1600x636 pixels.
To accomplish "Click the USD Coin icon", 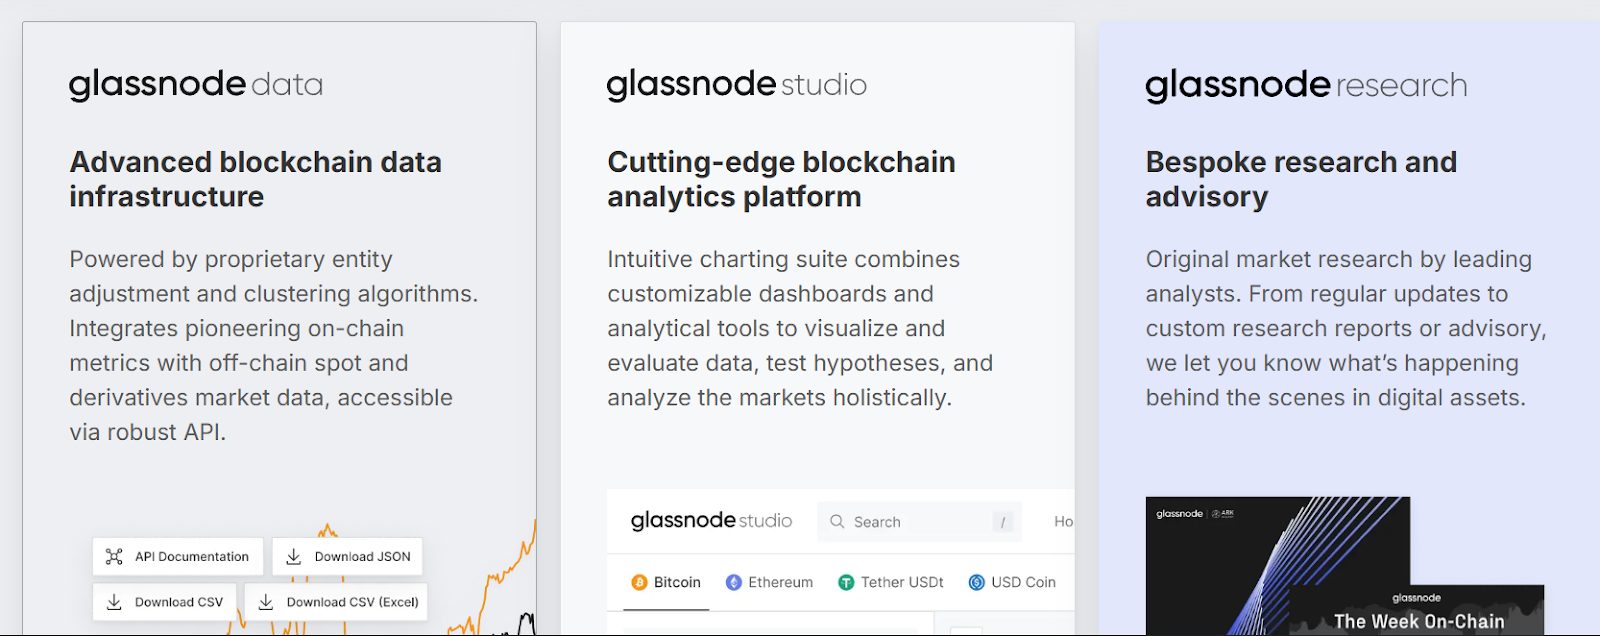I will pyautogui.click(x=976, y=582).
